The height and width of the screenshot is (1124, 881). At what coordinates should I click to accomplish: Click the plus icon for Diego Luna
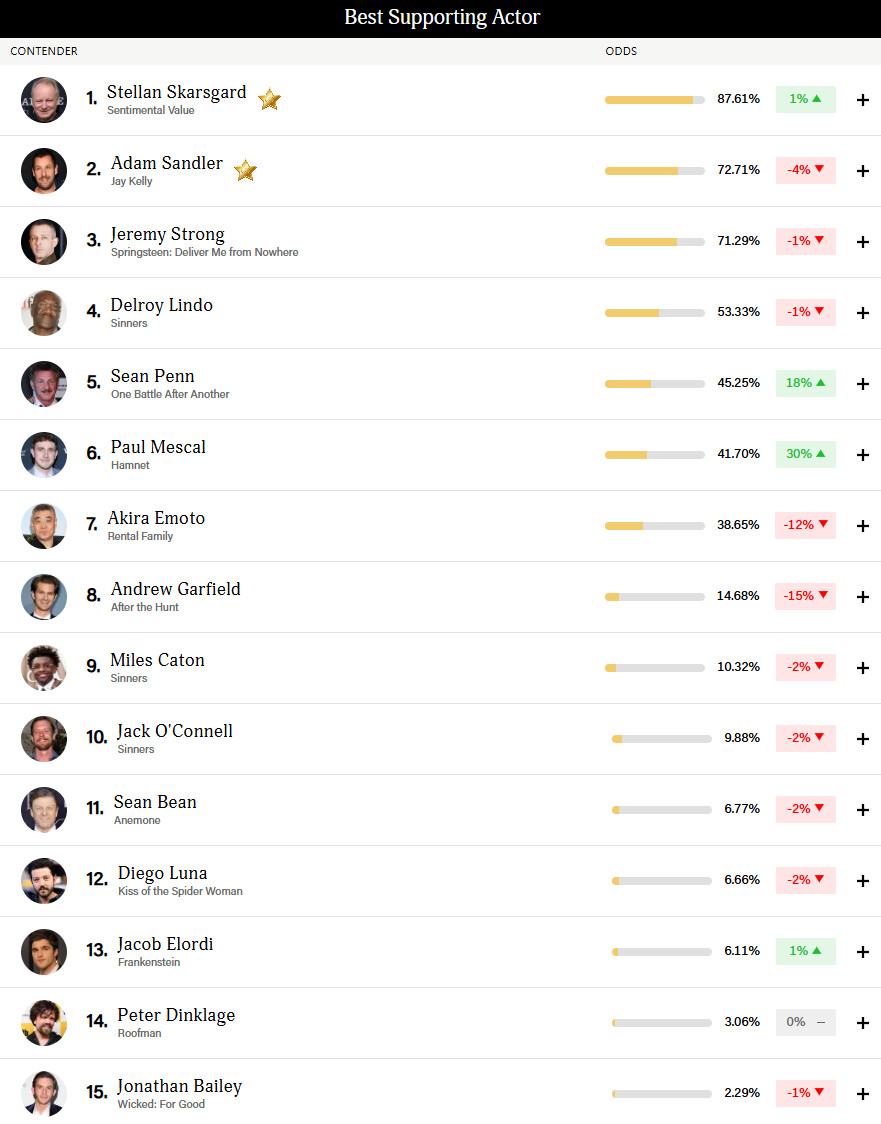(863, 881)
